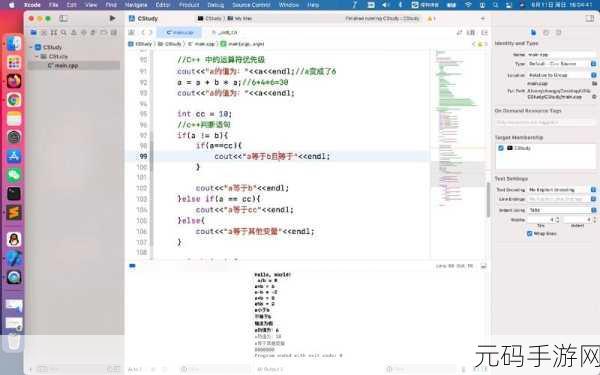Click main.cpp in the jump bar path
The width and height of the screenshot is (600, 375).
pyautogui.click(x=202, y=44)
